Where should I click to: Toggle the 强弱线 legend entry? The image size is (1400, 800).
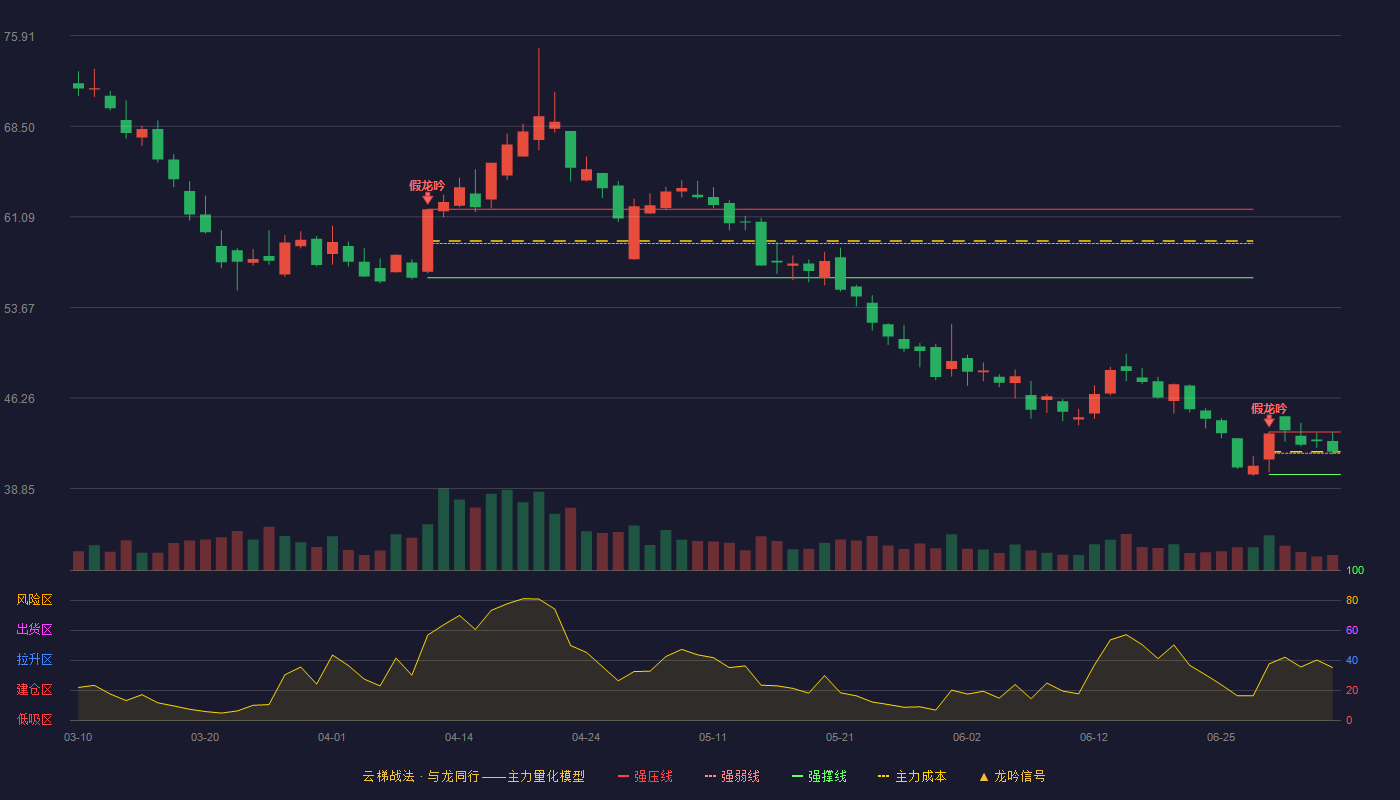pos(732,776)
